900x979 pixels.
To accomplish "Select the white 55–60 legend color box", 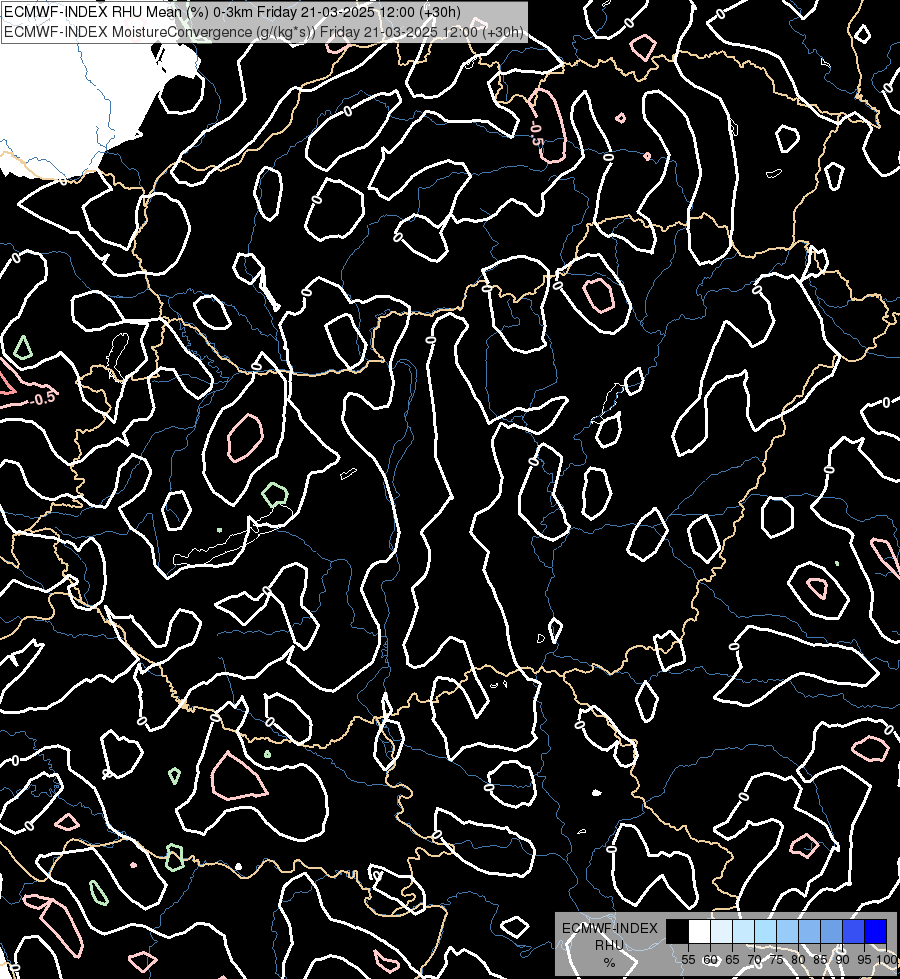I will [x=699, y=931].
